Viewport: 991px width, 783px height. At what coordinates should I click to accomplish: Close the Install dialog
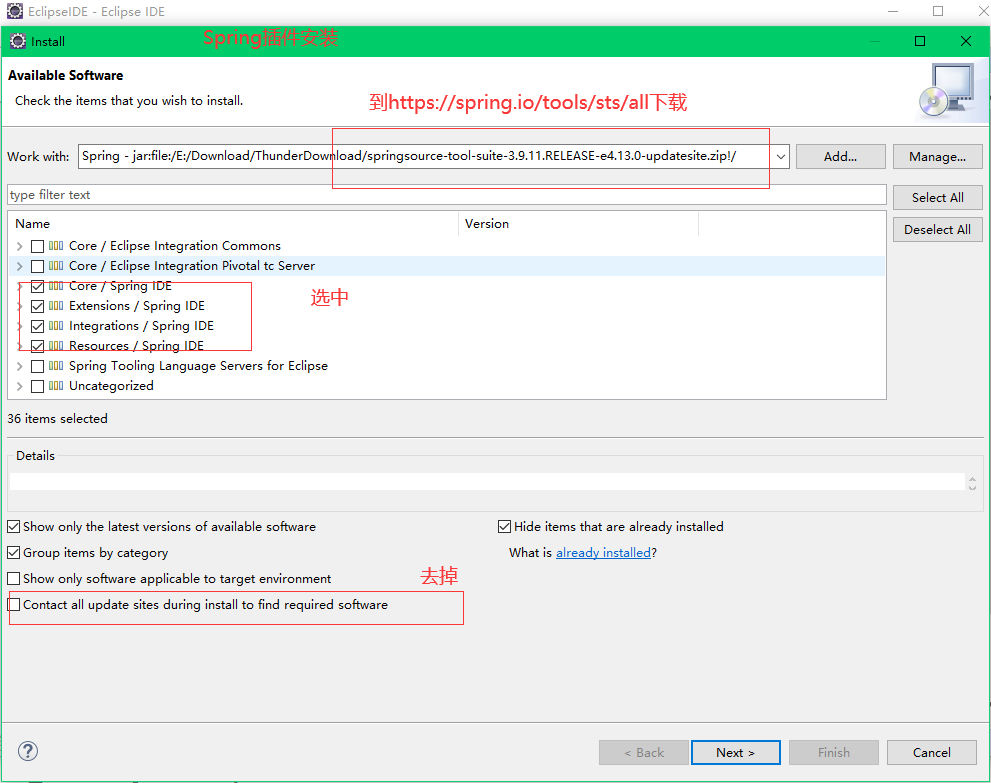[966, 41]
